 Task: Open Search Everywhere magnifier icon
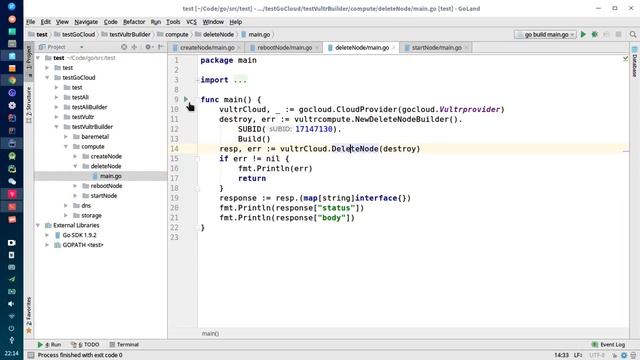coord(633,35)
